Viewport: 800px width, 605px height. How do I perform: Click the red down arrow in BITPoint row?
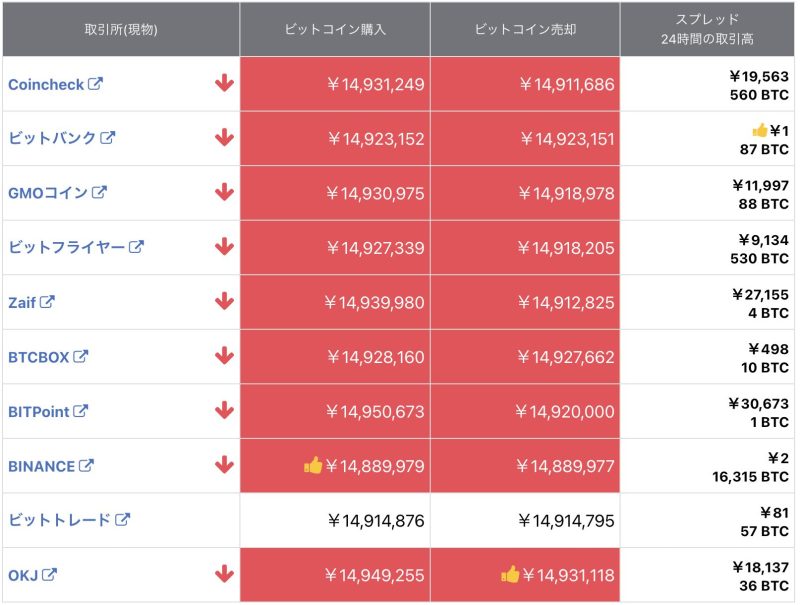point(224,410)
